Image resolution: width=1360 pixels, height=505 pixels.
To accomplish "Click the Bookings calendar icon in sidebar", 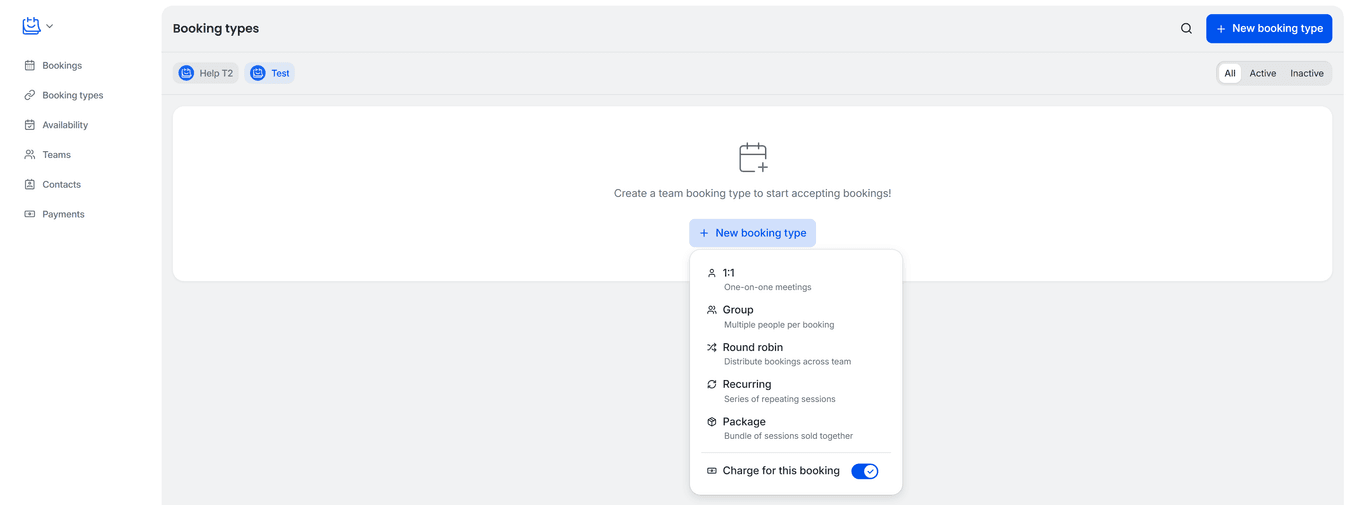I will tap(30, 65).
